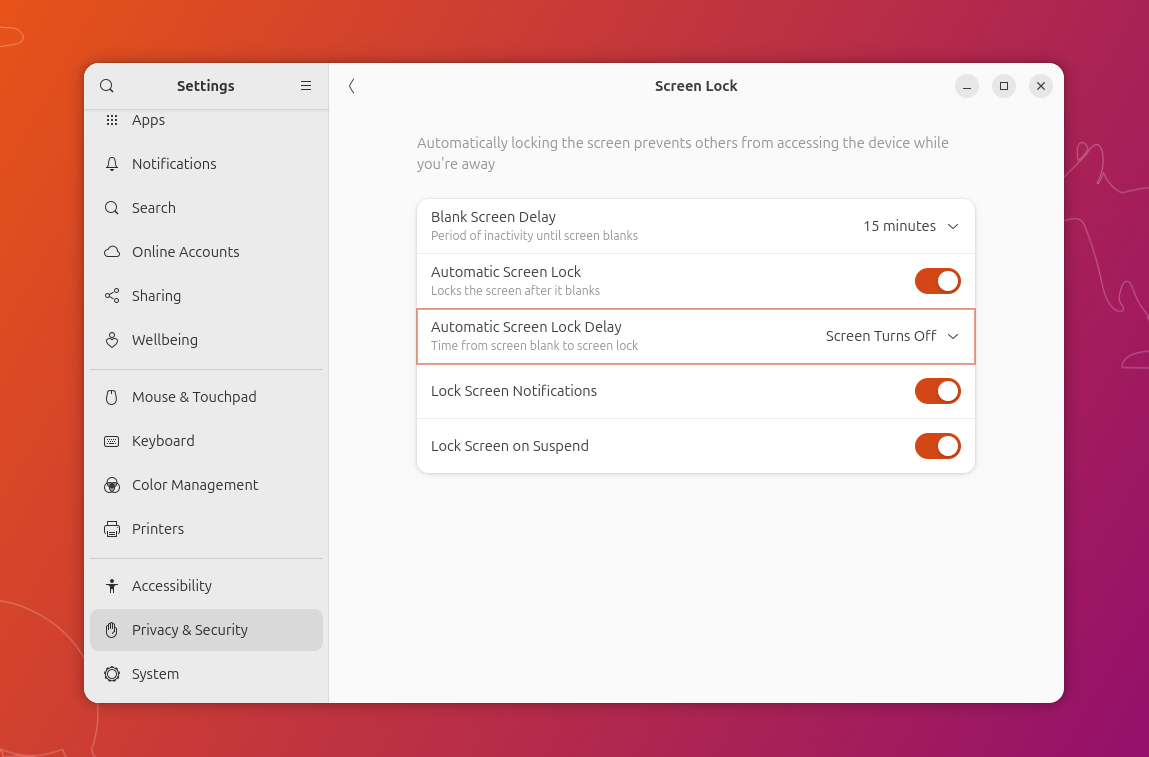
Task: Open Mouse & Touchpad settings
Action: pyautogui.click(x=207, y=396)
